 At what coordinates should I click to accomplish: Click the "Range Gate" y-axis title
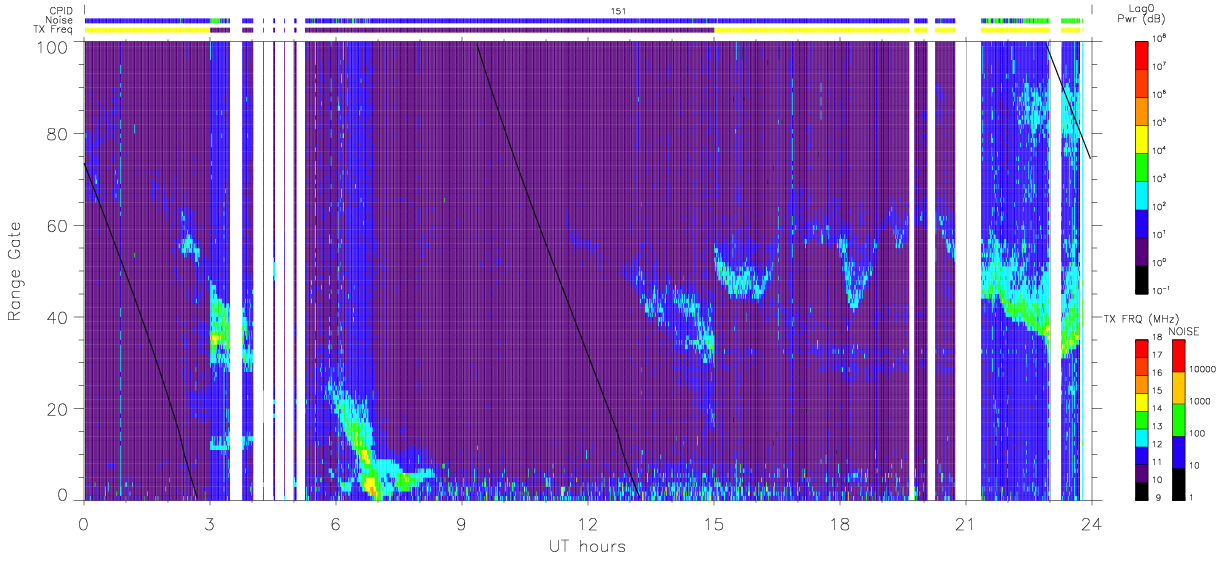17,270
